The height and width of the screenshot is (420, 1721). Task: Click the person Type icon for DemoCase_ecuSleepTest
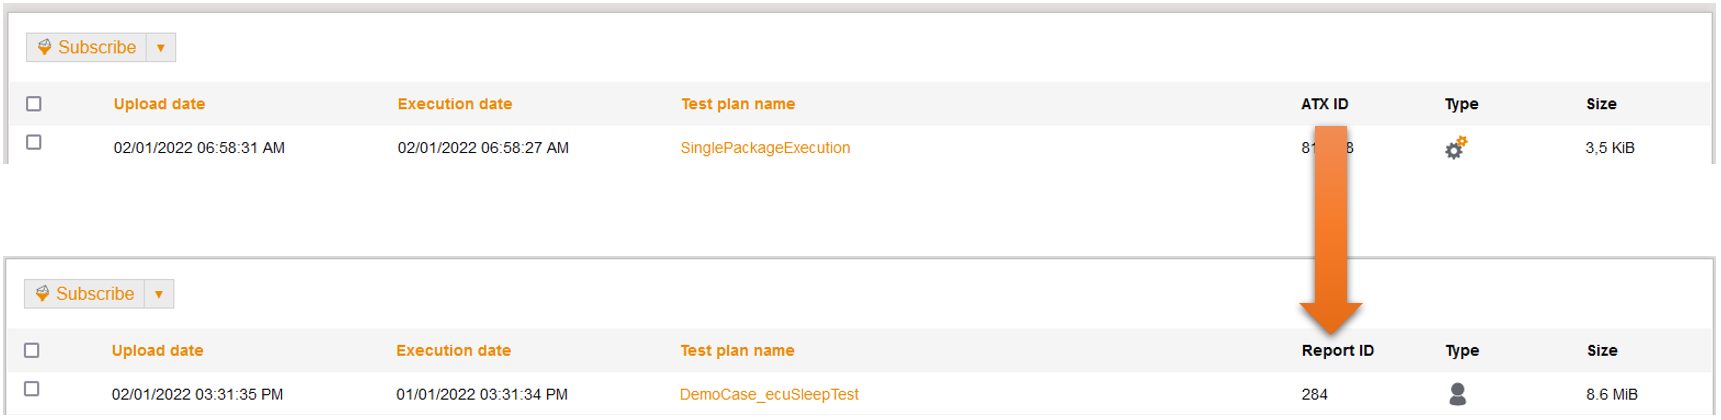(1458, 394)
